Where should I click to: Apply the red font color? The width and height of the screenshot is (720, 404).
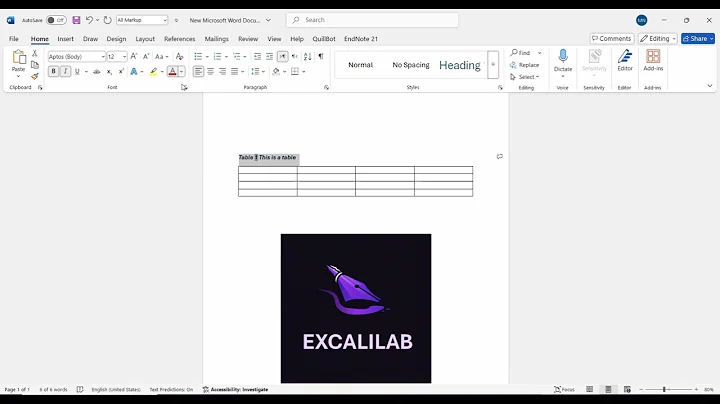tap(173, 72)
